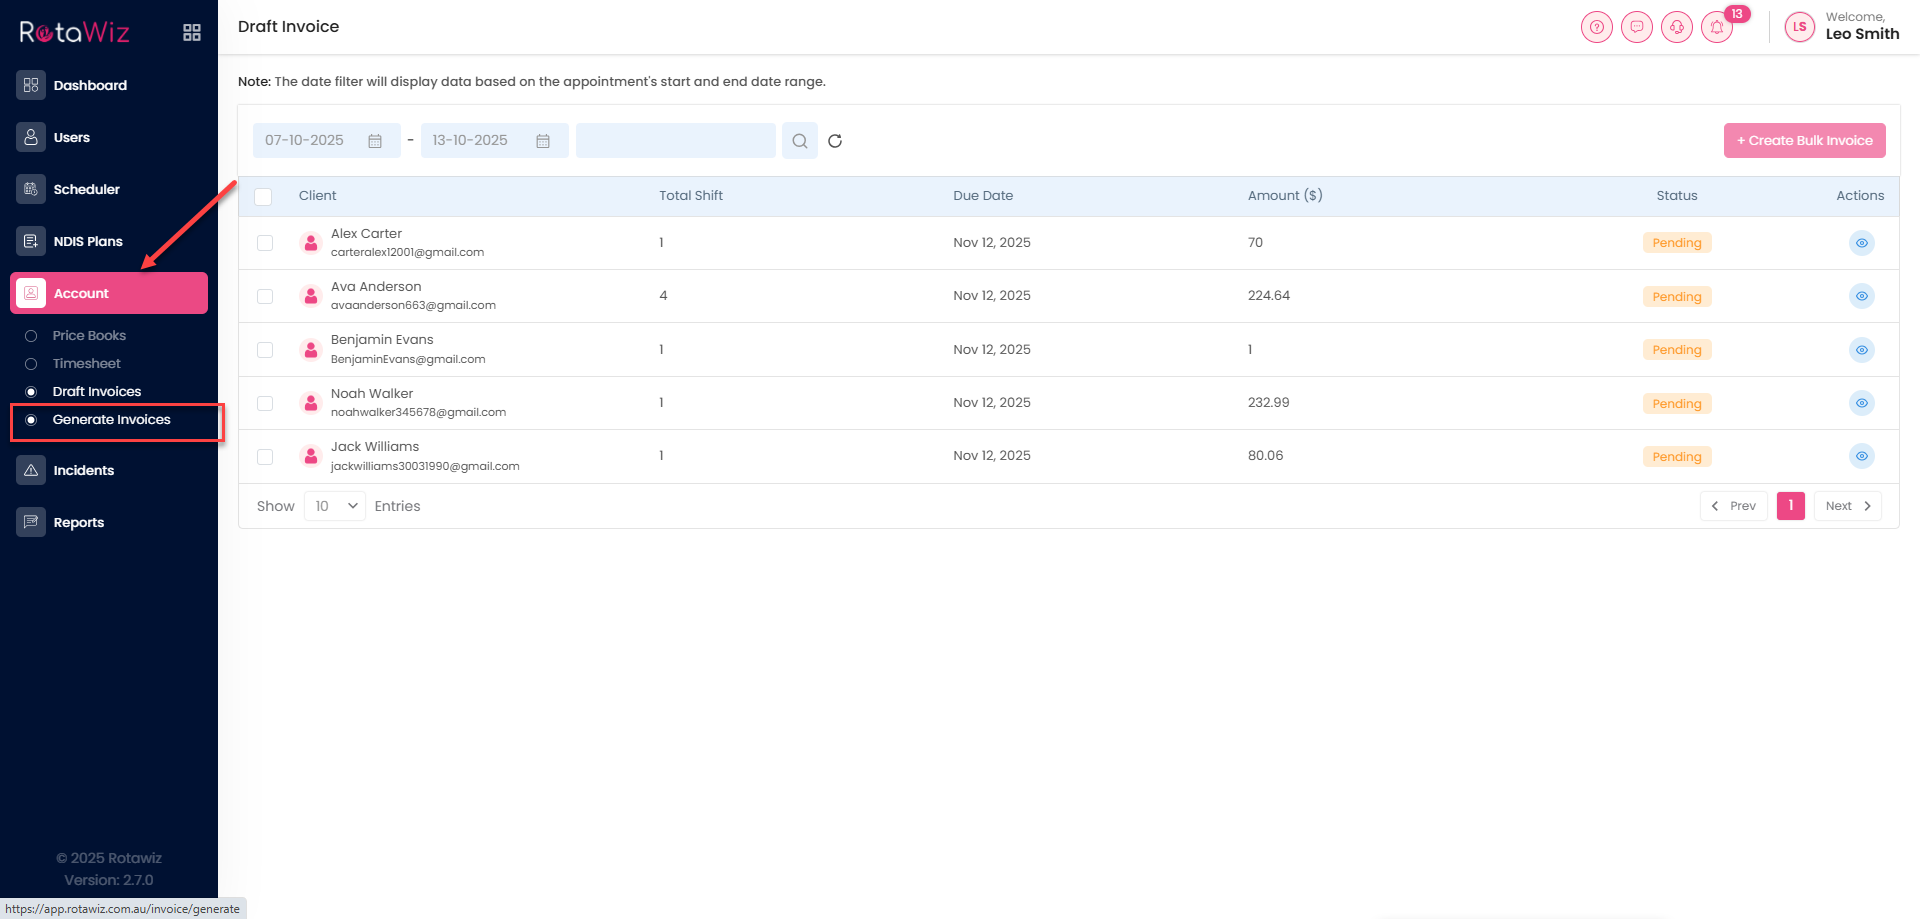Image resolution: width=1920 pixels, height=919 pixels.
Task: Click the refresh filter icon
Action: (x=835, y=141)
